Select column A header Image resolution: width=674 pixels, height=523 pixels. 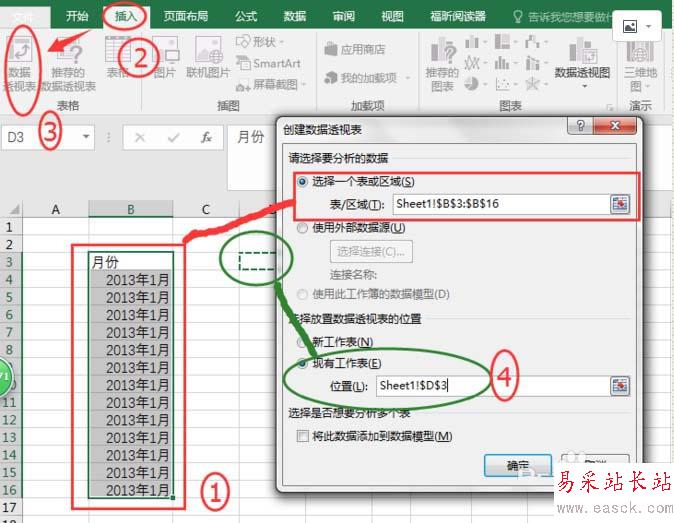point(55,209)
